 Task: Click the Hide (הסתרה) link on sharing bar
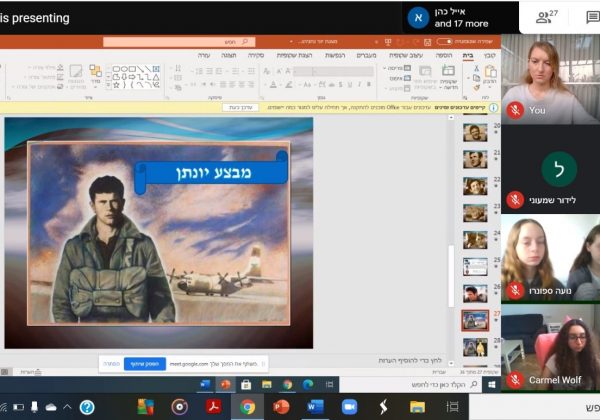click(x=111, y=364)
